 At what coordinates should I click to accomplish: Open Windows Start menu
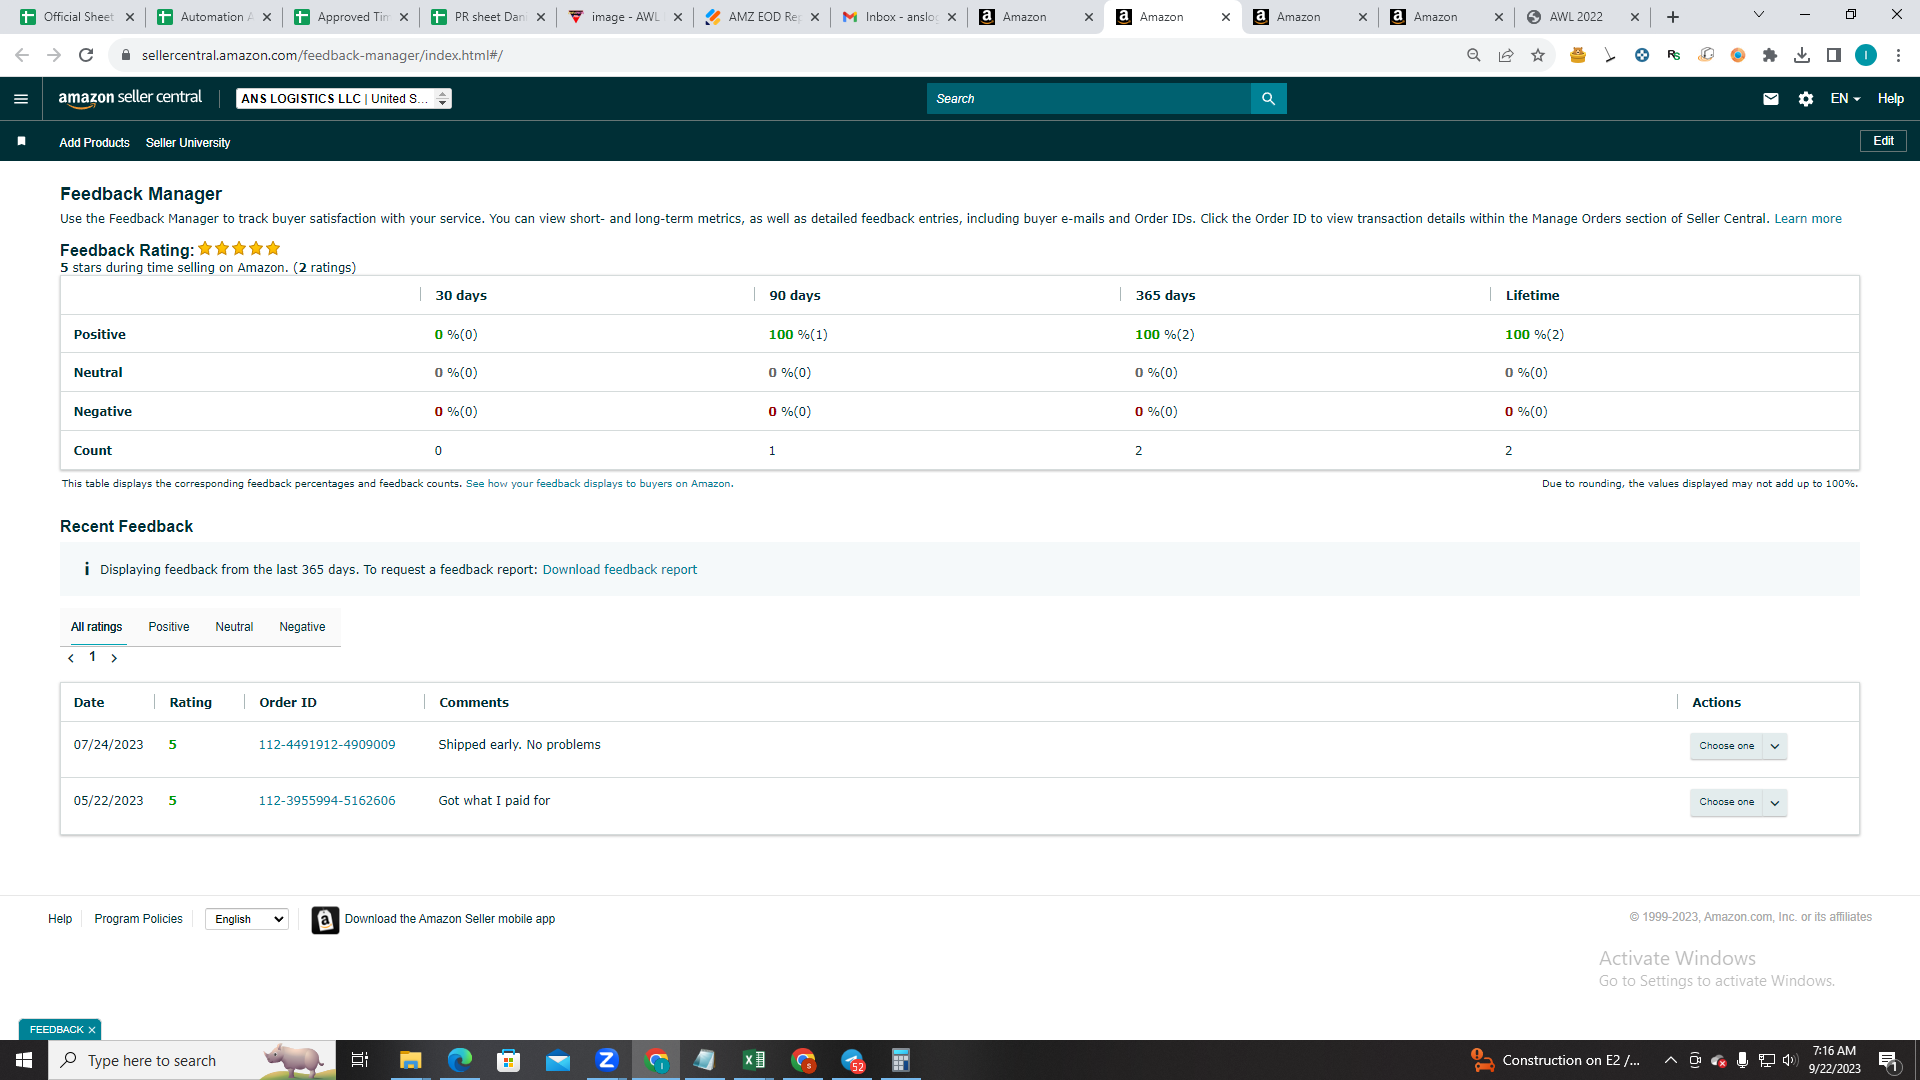(24, 1060)
